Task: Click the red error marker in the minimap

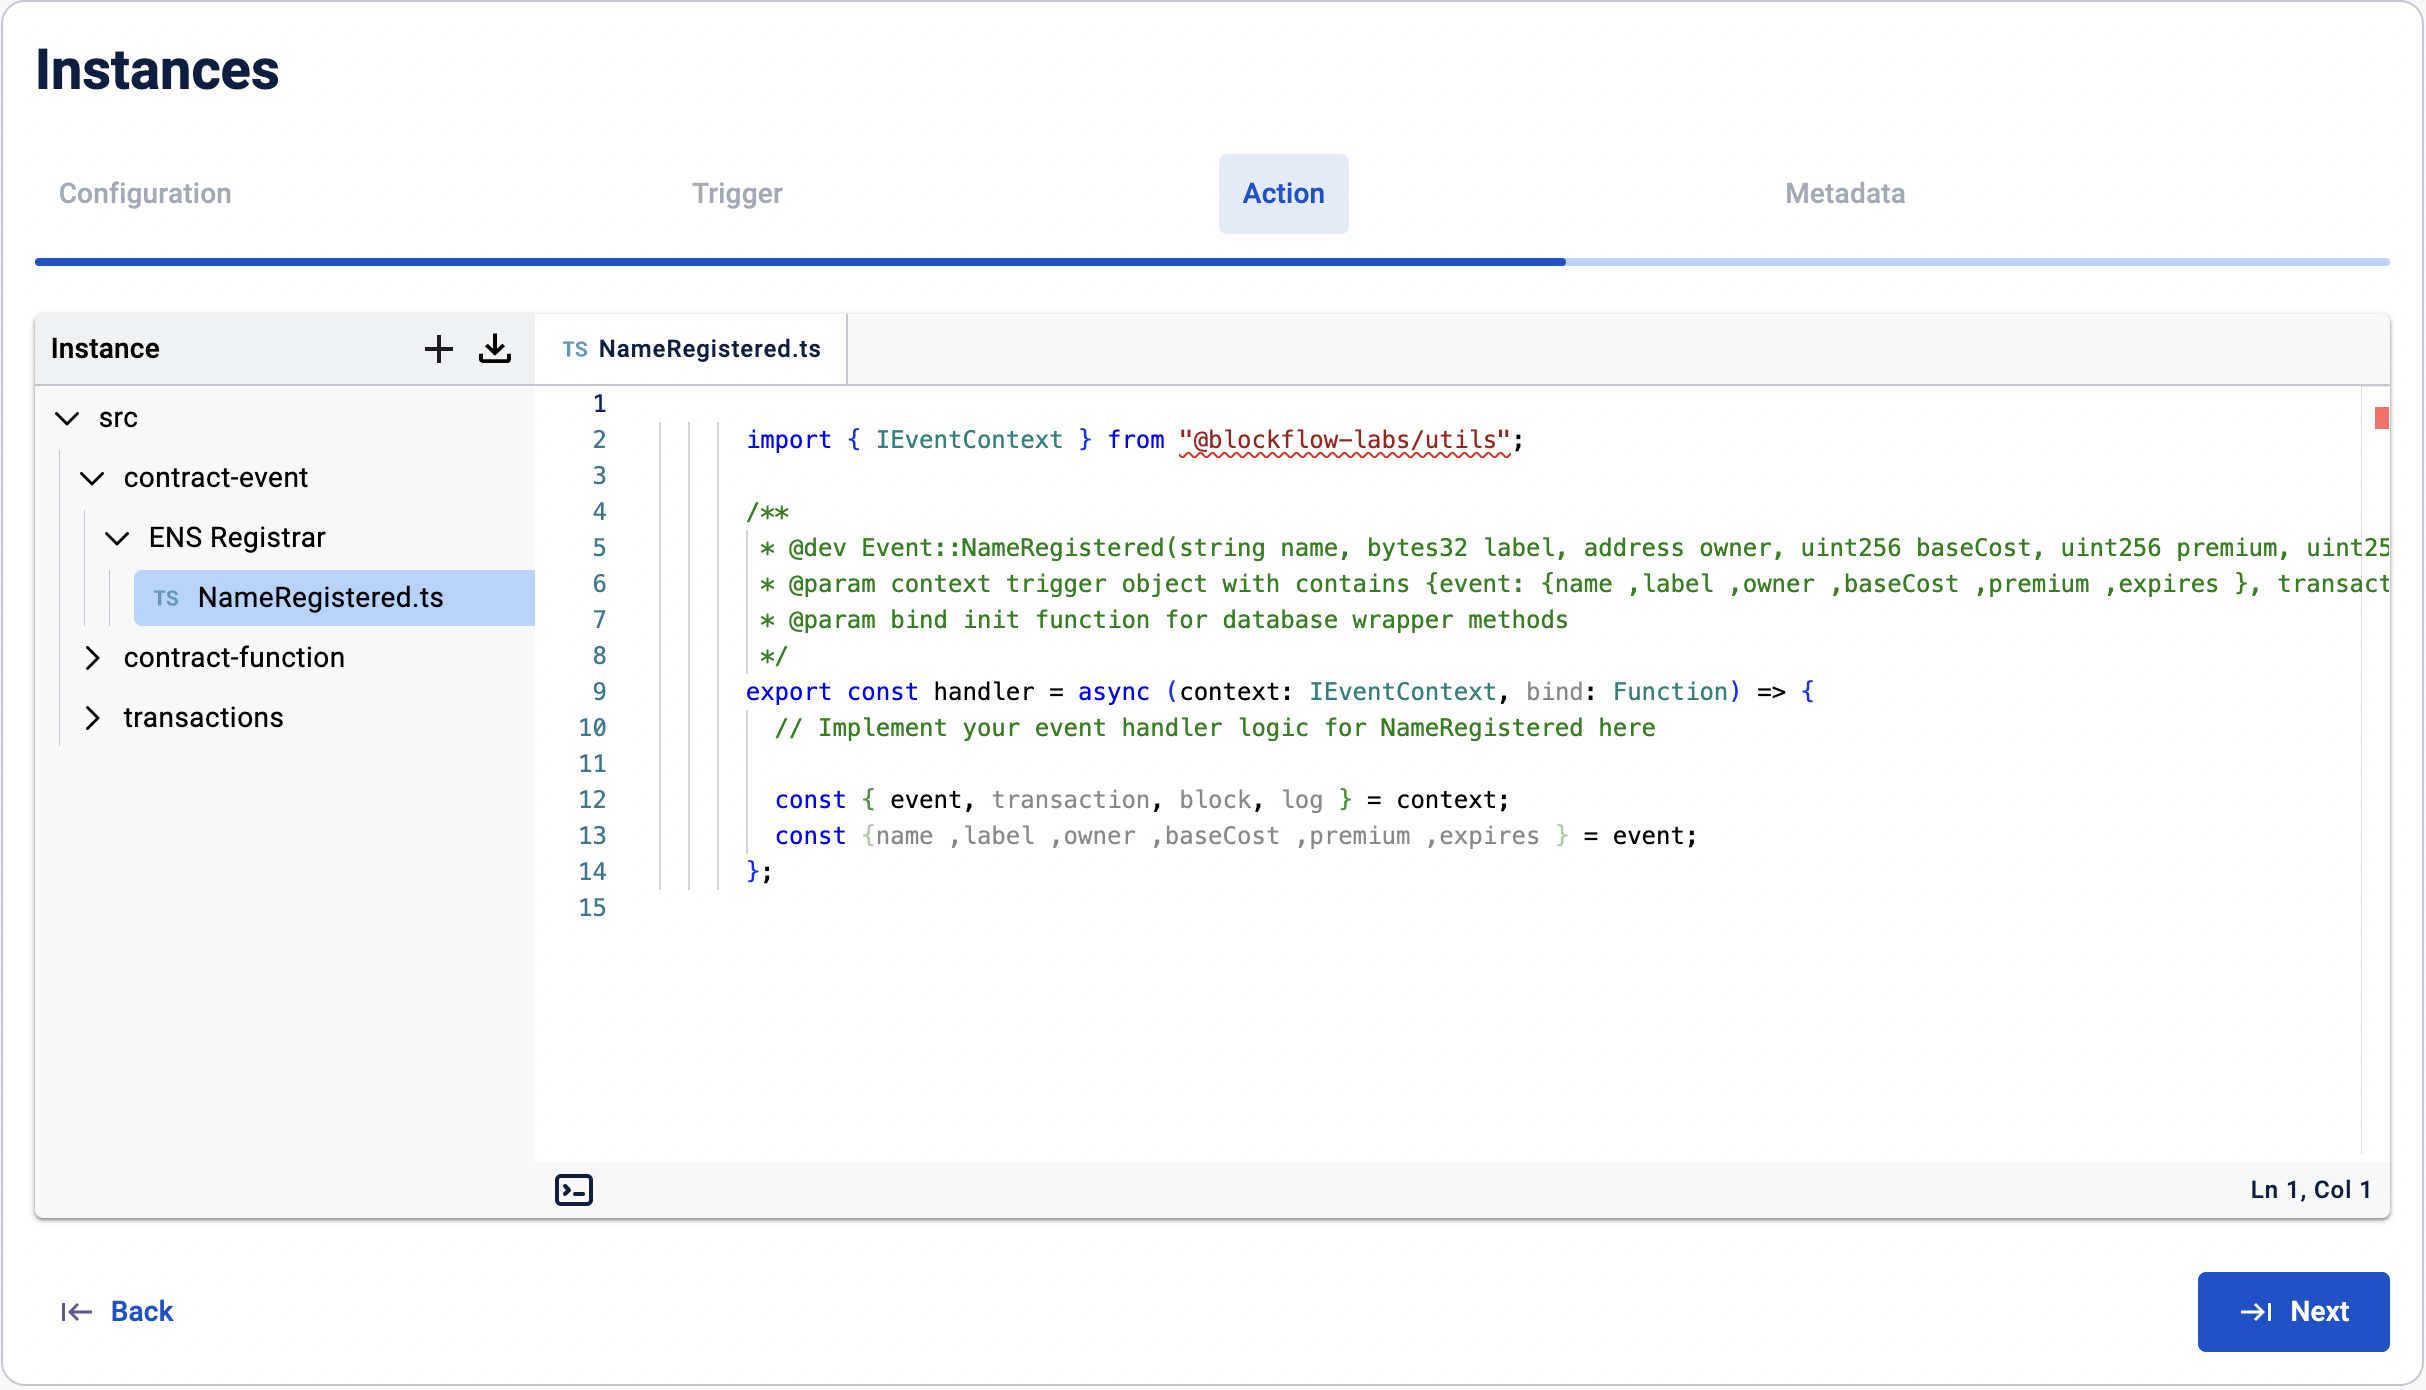Action: (x=2381, y=418)
